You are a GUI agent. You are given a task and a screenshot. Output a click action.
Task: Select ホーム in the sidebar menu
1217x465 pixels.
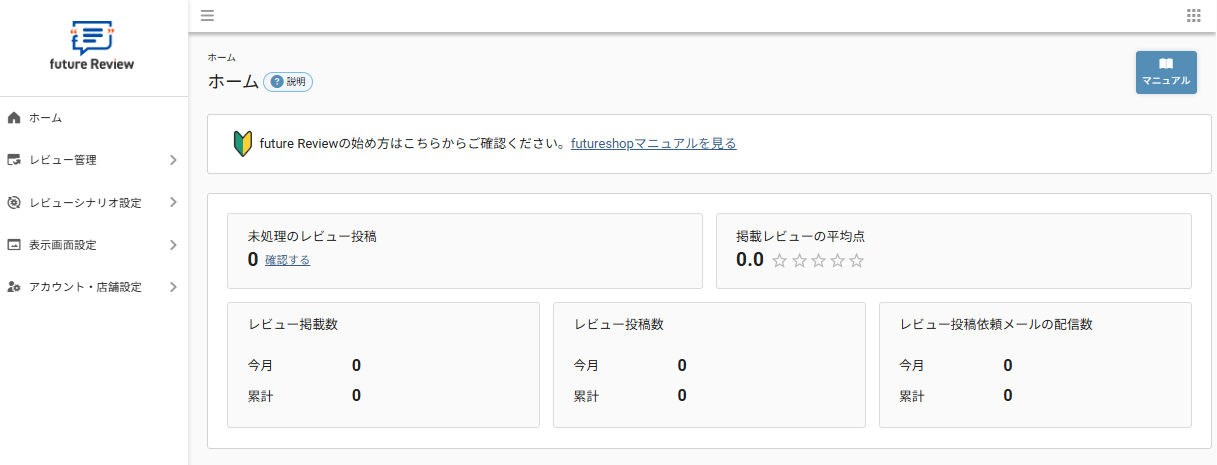[46, 118]
